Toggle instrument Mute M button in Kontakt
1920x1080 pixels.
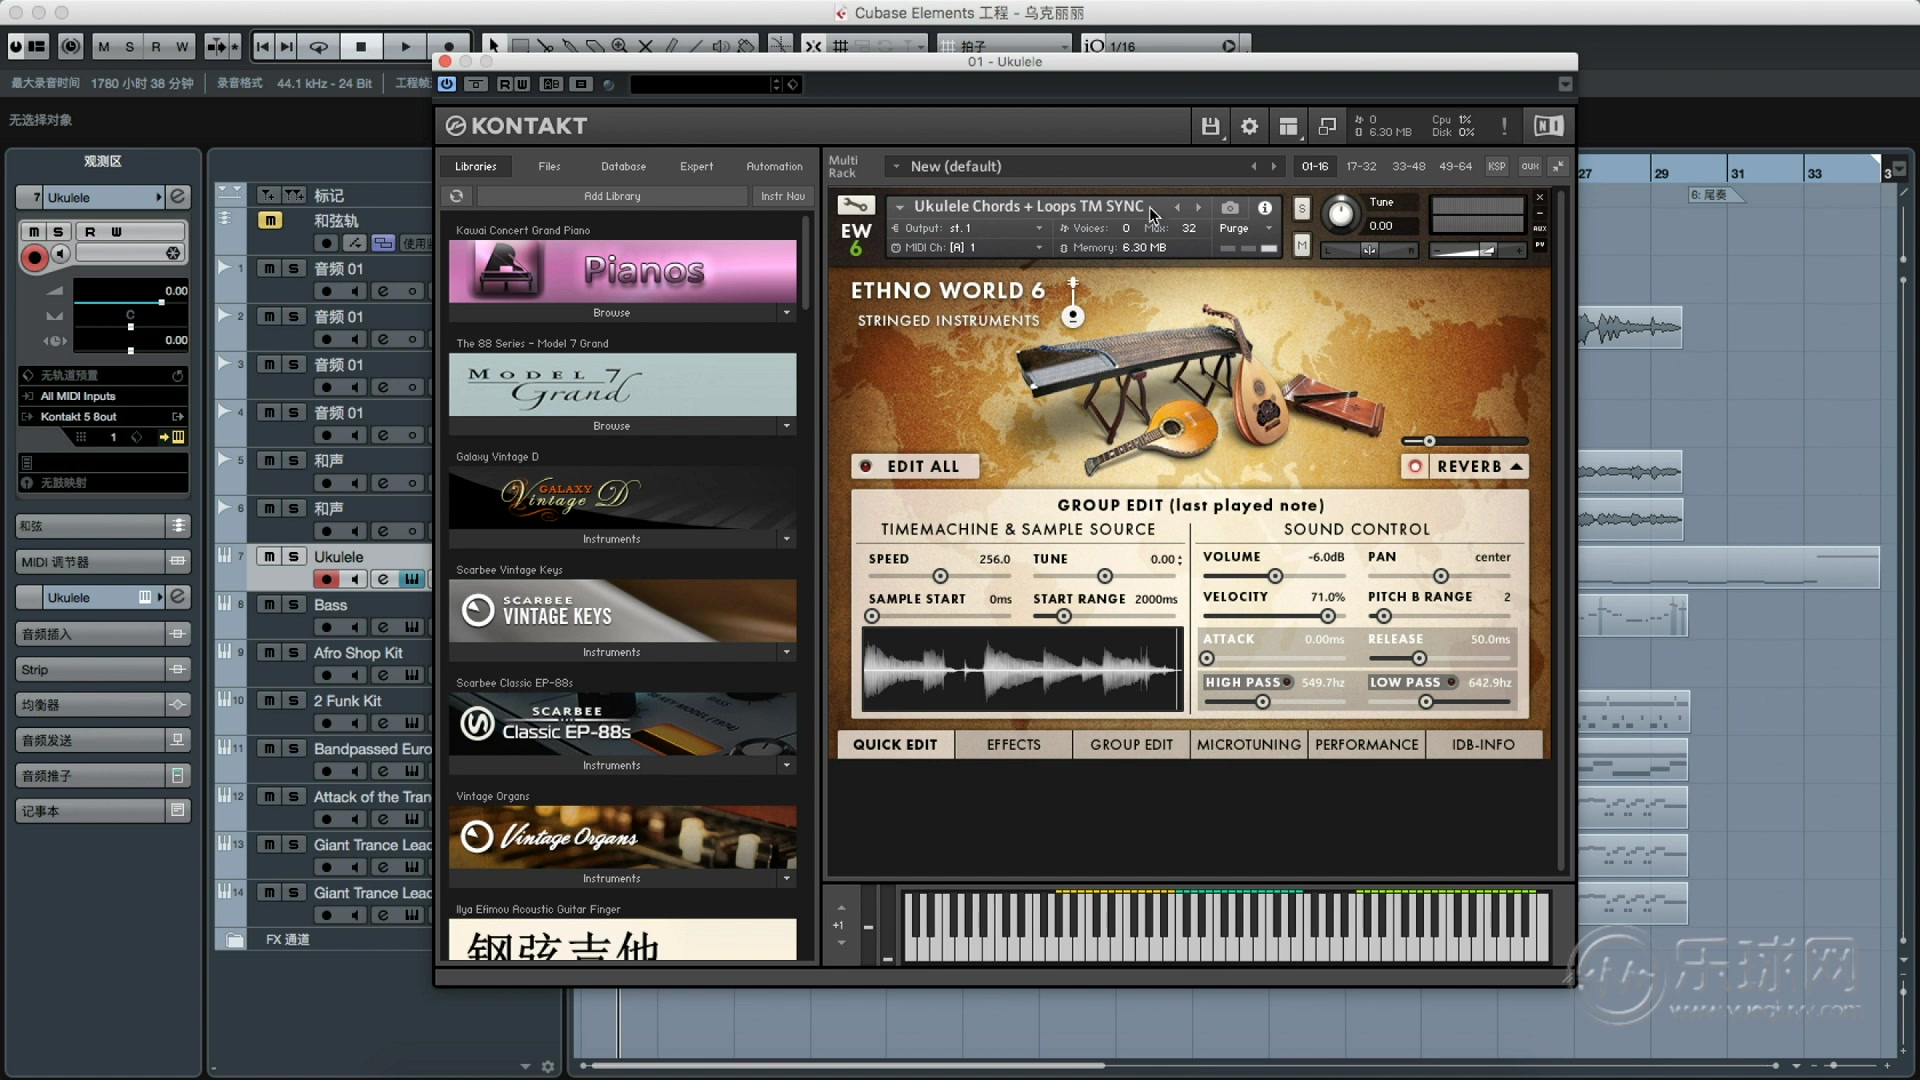click(1301, 245)
